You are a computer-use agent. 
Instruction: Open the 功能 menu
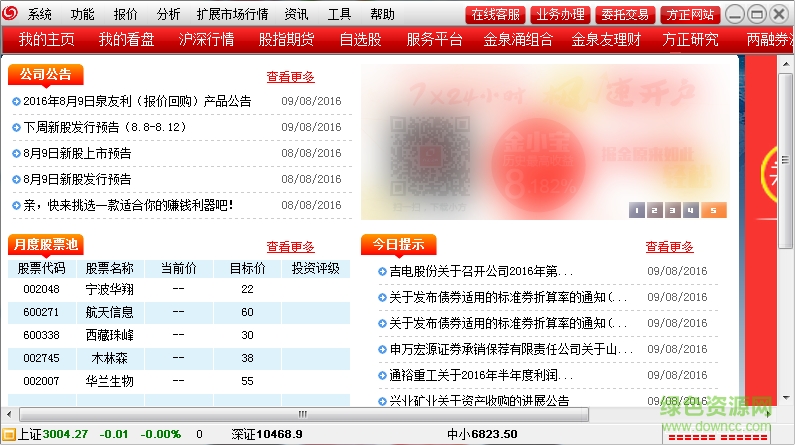click(83, 14)
